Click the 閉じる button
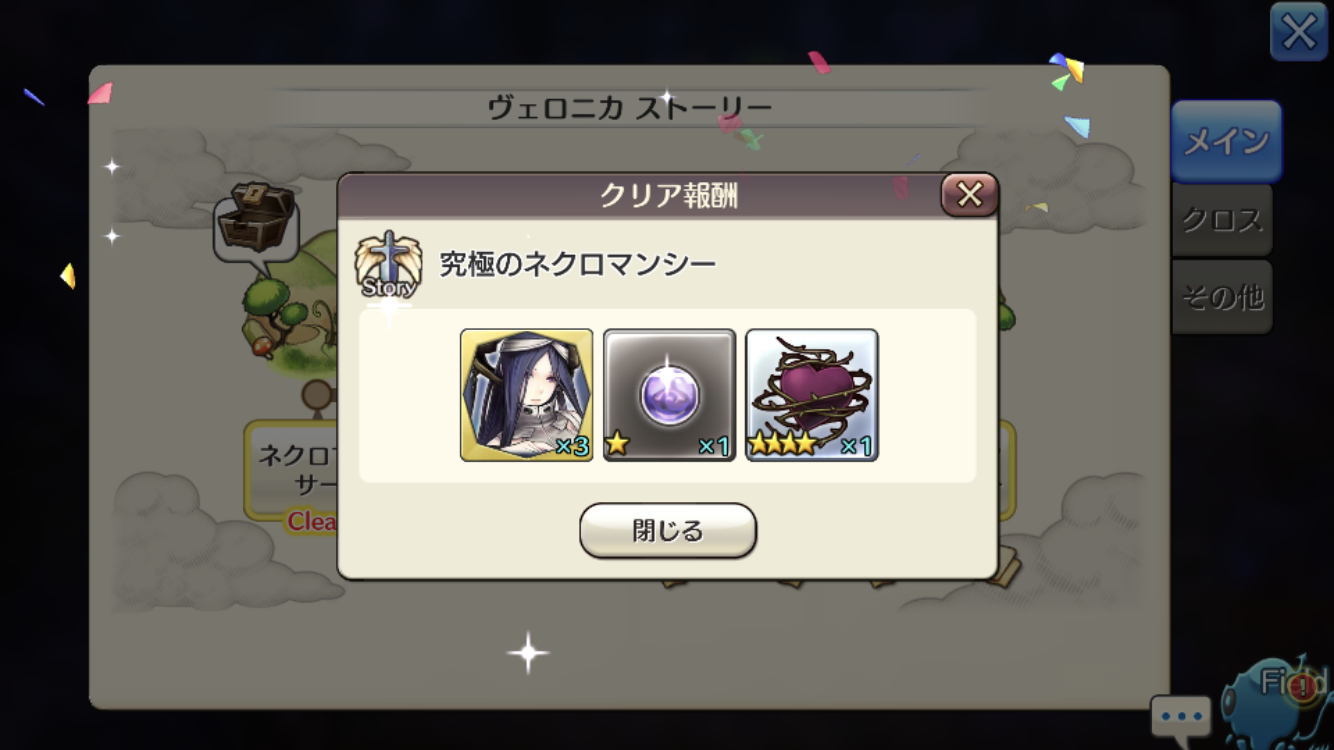1334x750 pixels. (x=668, y=531)
